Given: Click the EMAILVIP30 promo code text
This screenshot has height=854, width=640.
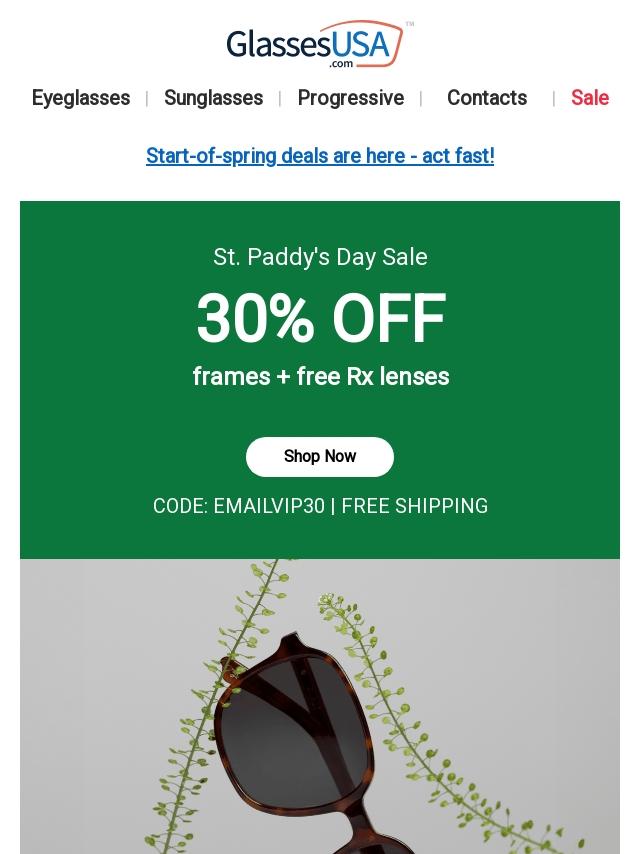Looking at the screenshot, I should click(268, 506).
